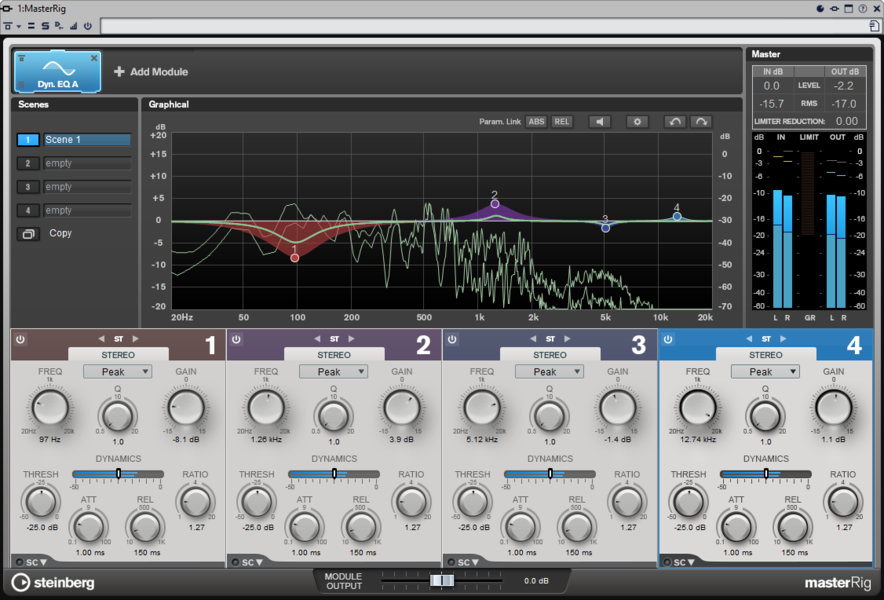Screen dimensions: 884x600
Task: Click band 2 left arrow next to ST
Action: (x=317, y=339)
